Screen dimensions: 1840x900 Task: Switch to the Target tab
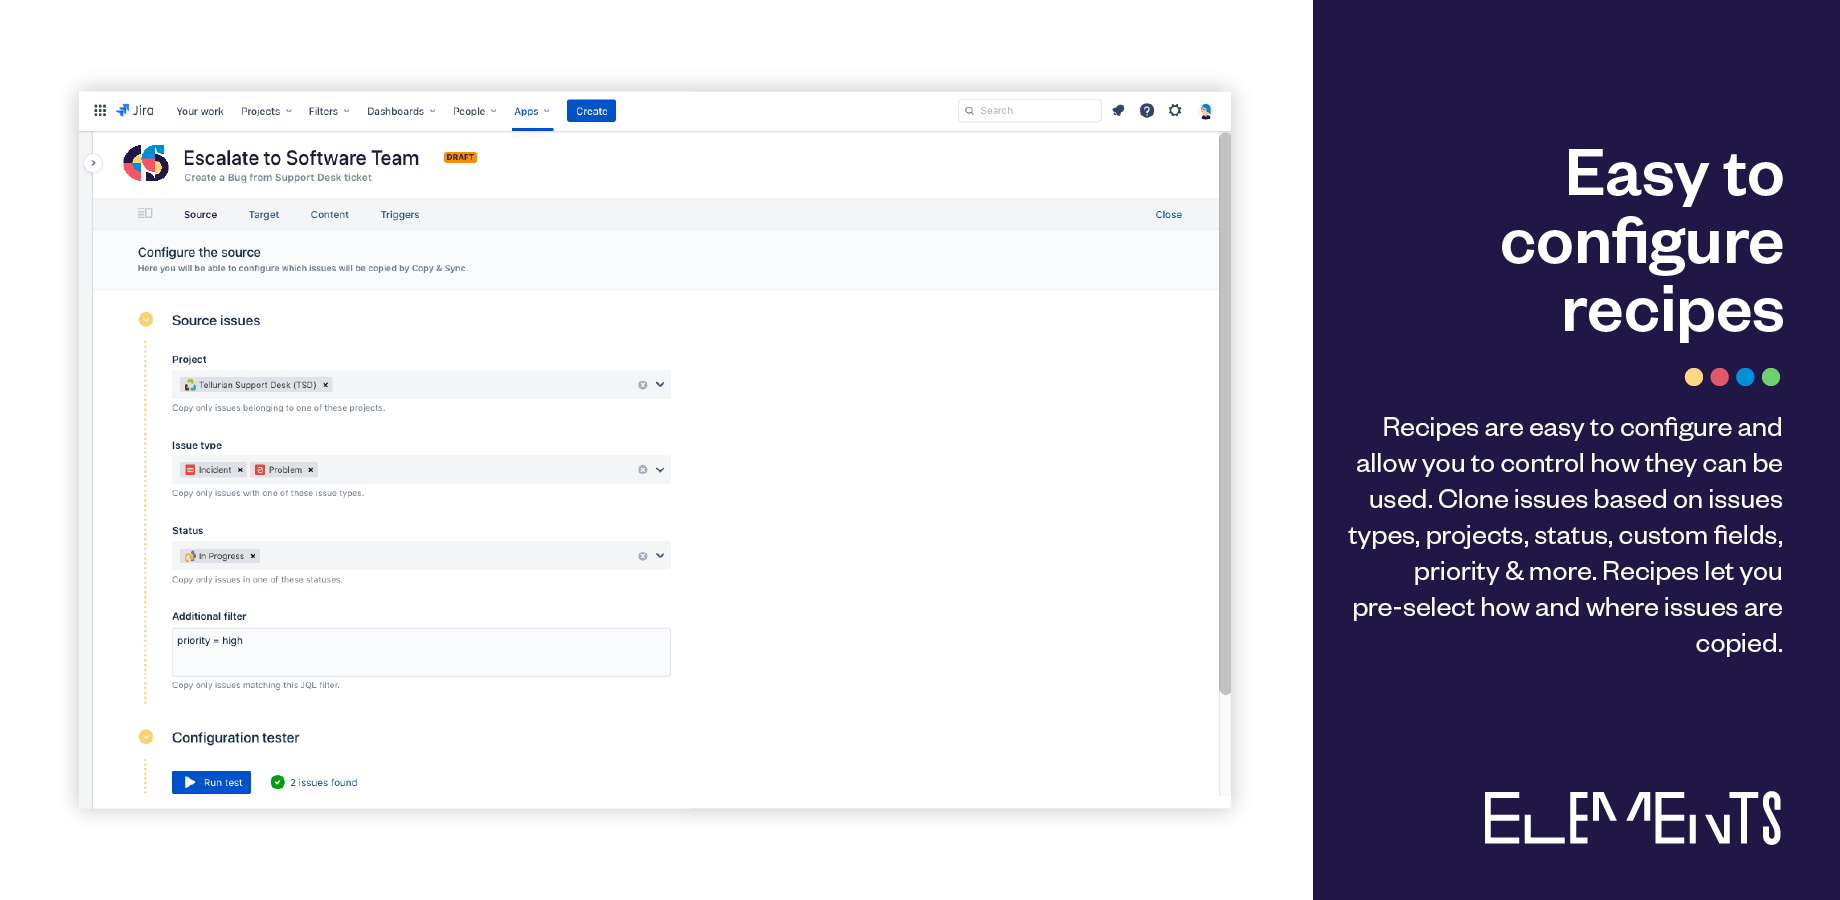264,215
